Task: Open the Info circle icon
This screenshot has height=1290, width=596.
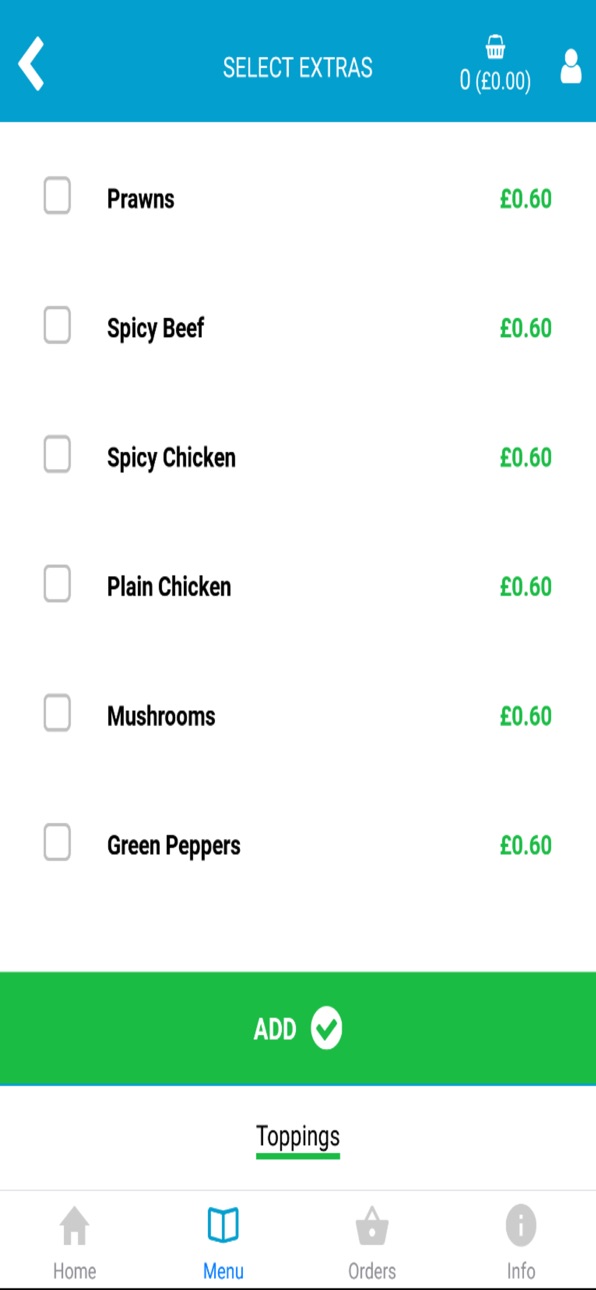Action: [x=521, y=1225]
